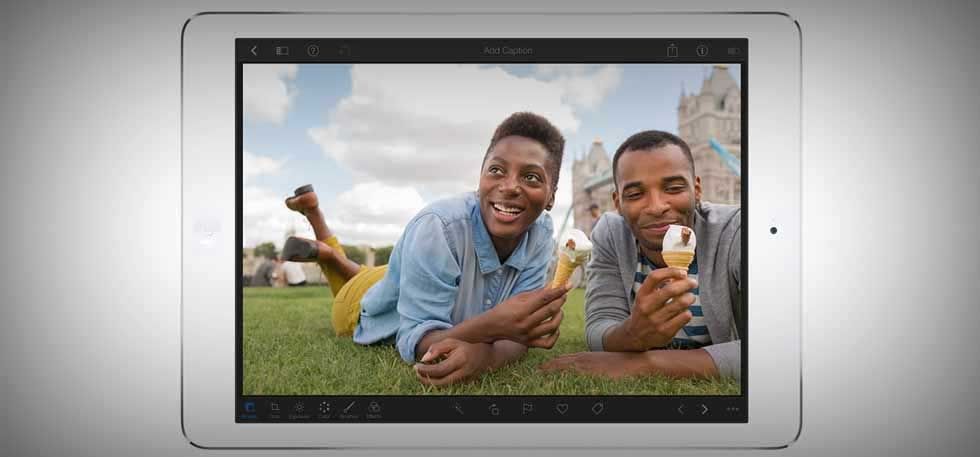
Task: Select the Color adjustment tool
Action: pos(324,409)
